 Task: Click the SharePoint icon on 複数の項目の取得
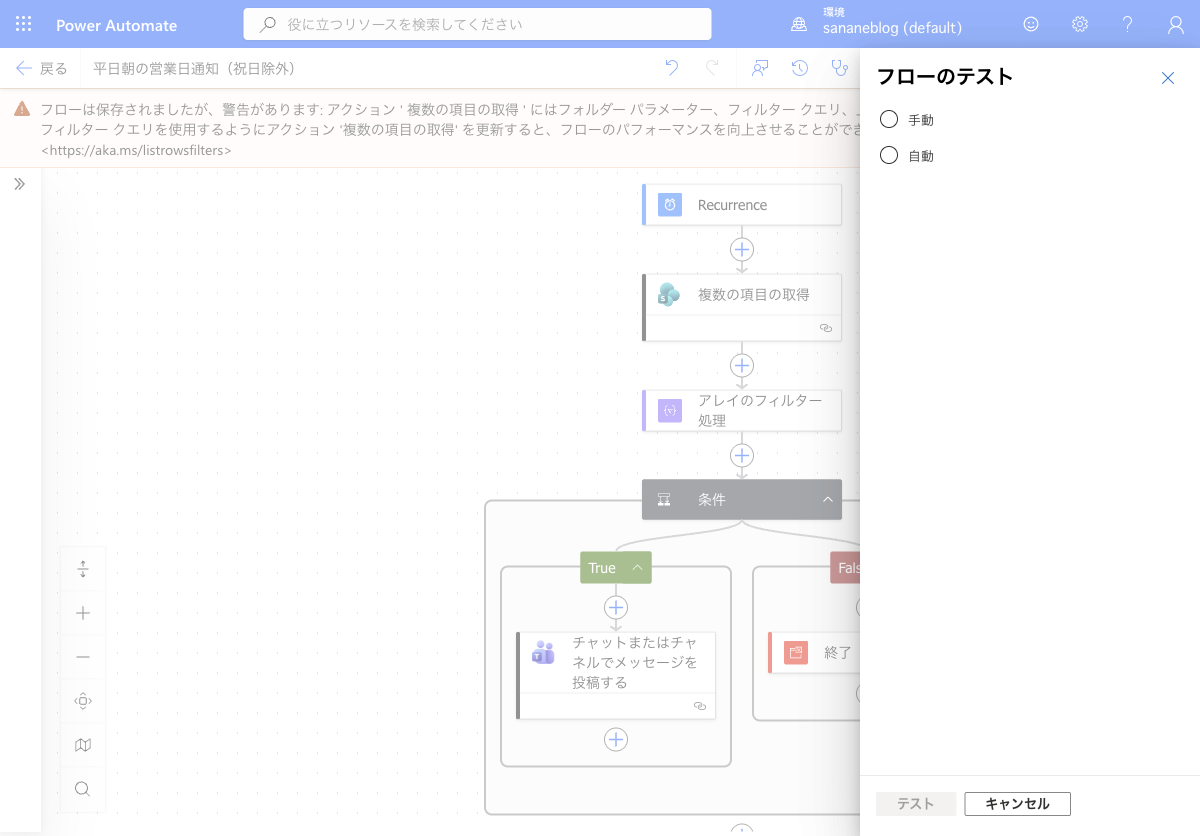[669, 294]
